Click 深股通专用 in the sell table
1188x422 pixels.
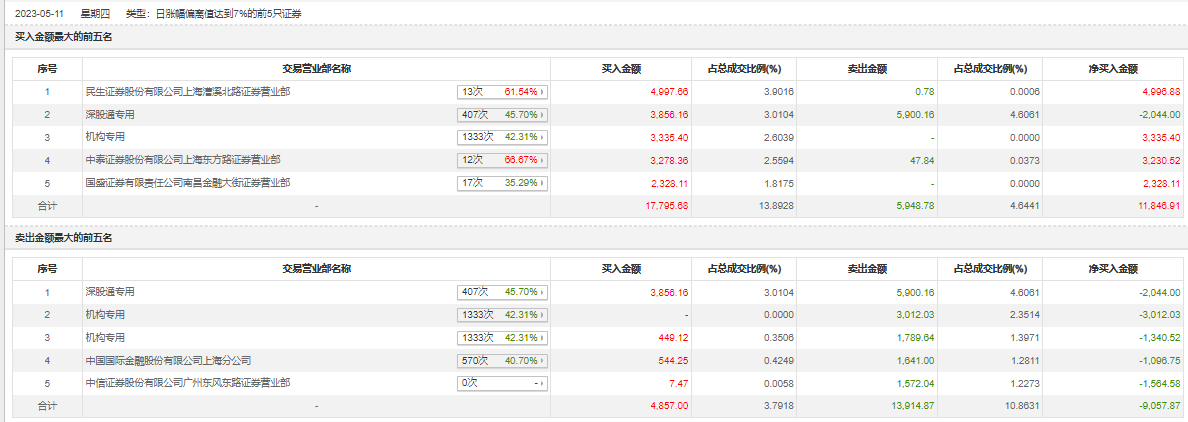[110, 292]
